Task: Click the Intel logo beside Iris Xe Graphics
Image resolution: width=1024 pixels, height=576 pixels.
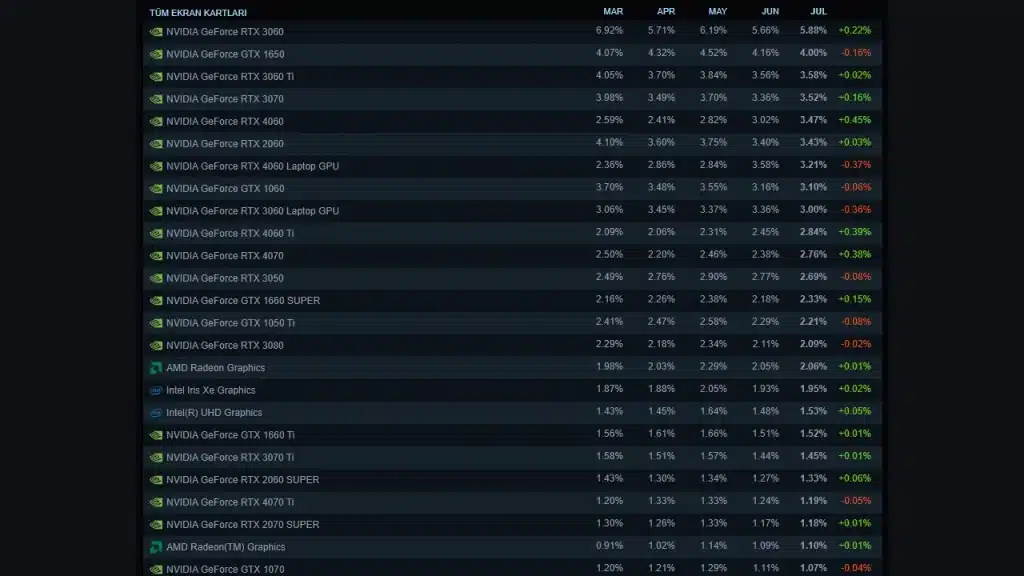Action: (156, 391)
